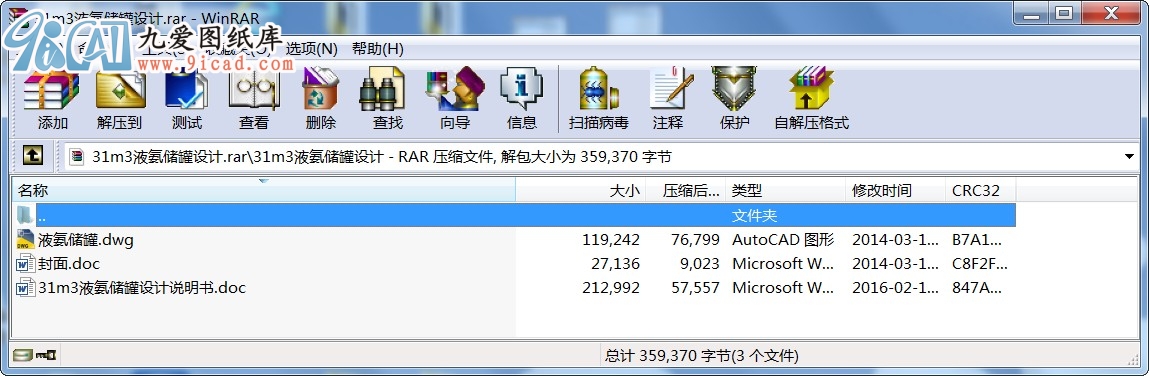Expand the archive path dropdown arrow

(x=1129, y=156)
